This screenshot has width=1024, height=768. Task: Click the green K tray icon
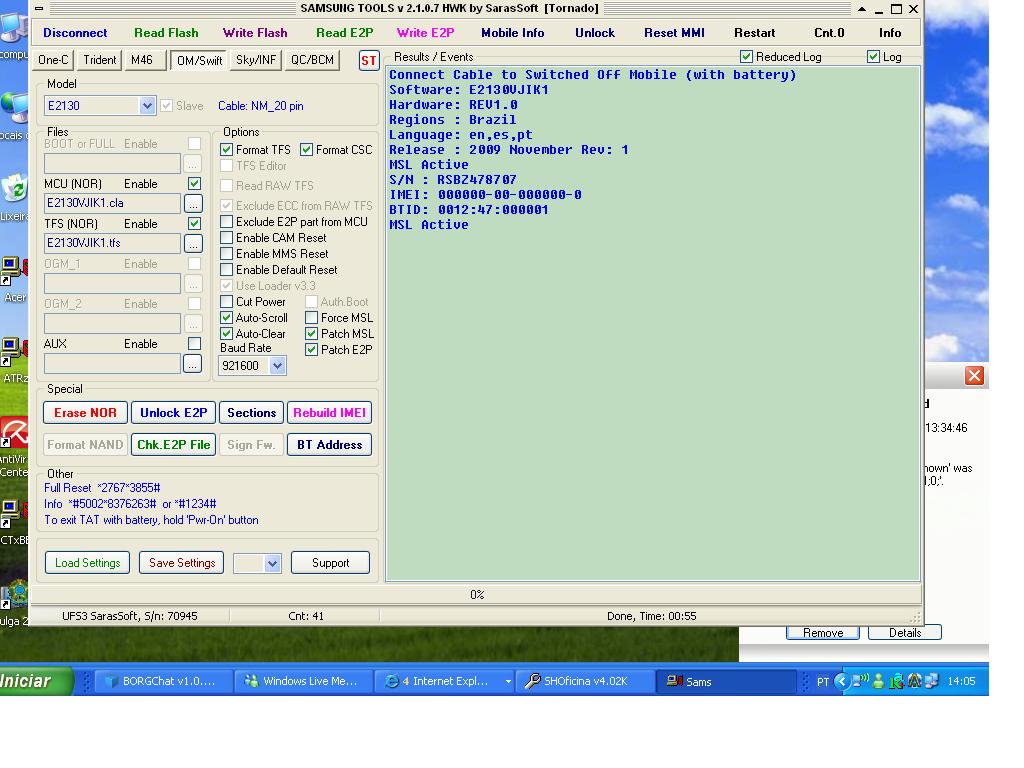click(896, 681)
